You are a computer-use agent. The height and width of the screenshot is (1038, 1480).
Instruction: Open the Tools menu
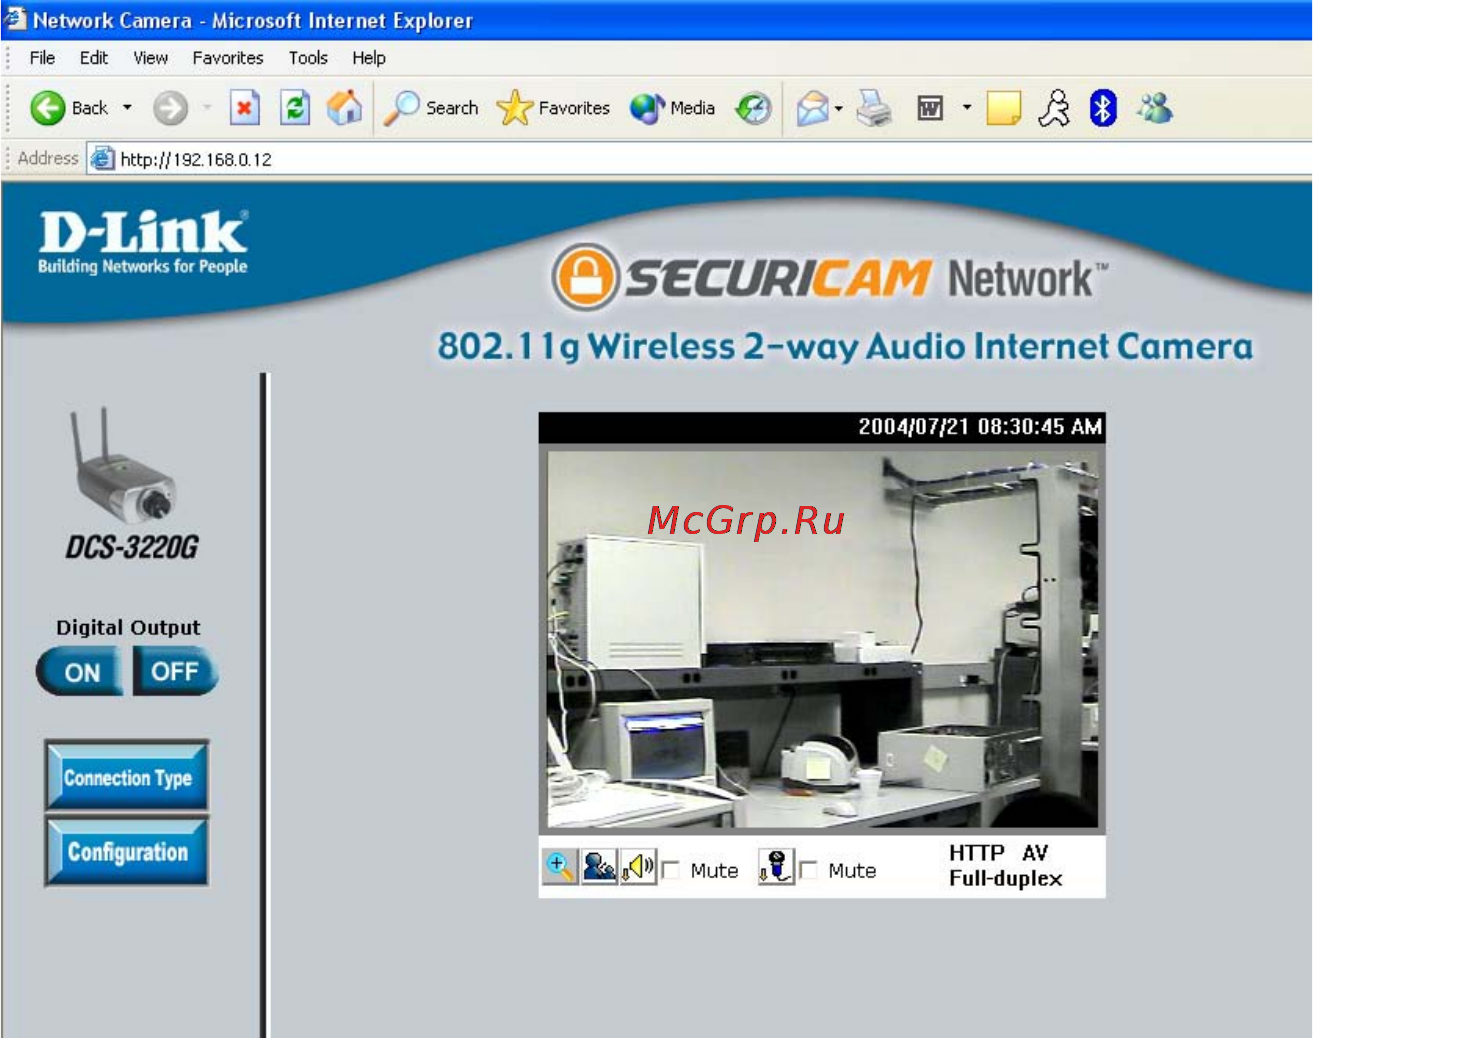tap(308, 58)
